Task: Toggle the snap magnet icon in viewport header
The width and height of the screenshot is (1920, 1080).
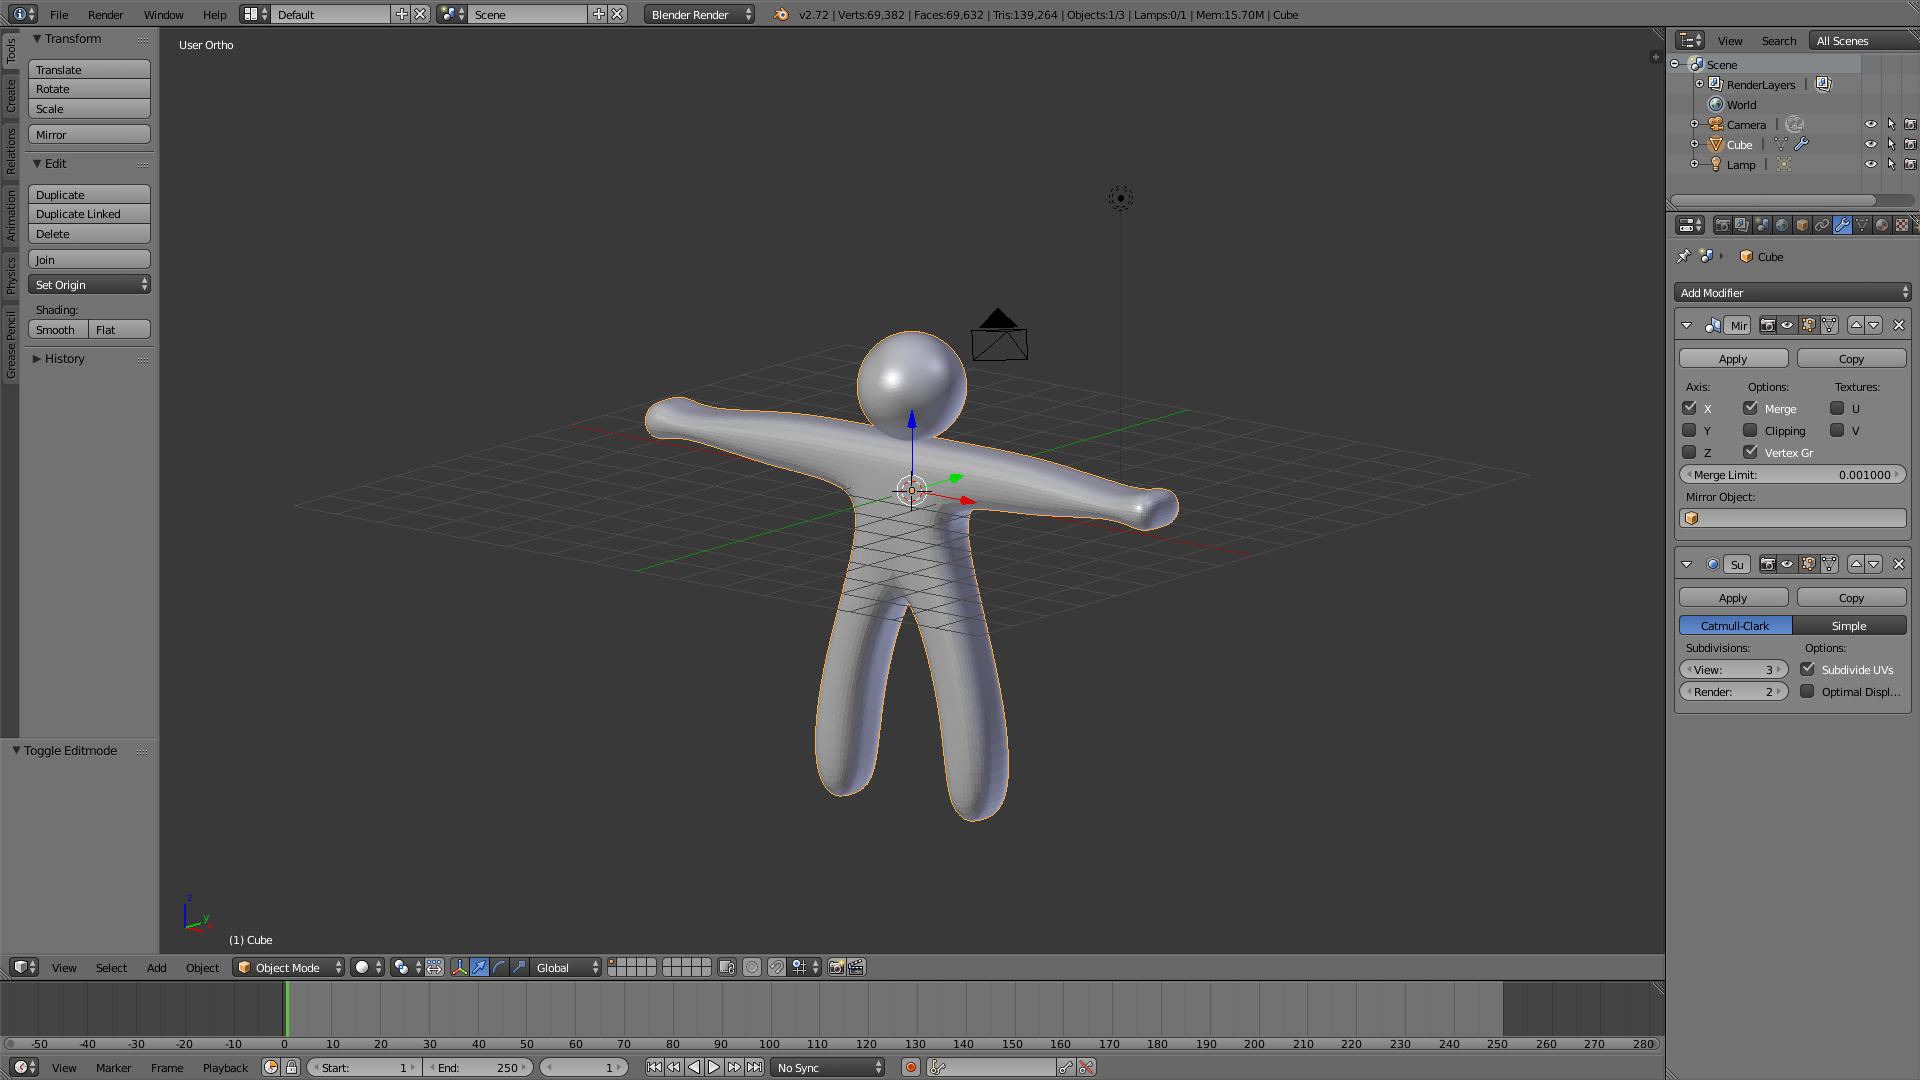Action: tap(776, 968)
